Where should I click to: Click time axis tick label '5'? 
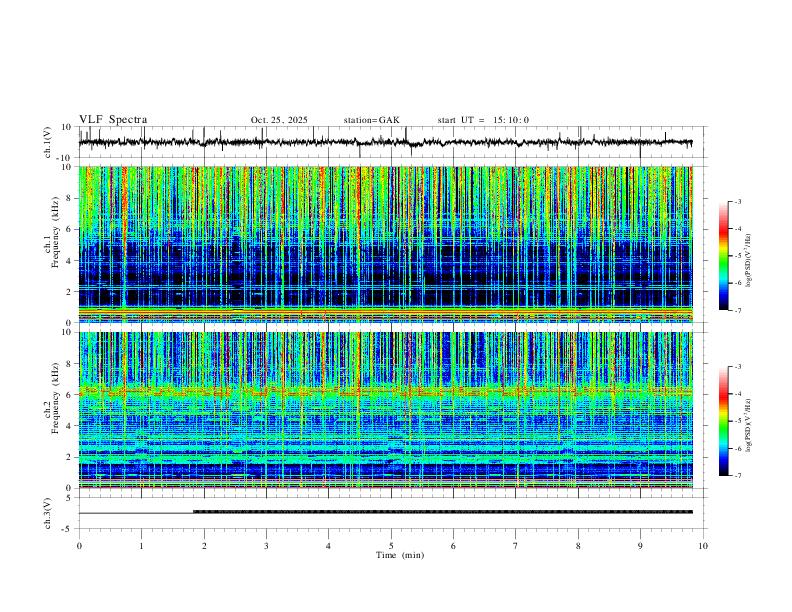pyautogui.click(x=391, y=546)
